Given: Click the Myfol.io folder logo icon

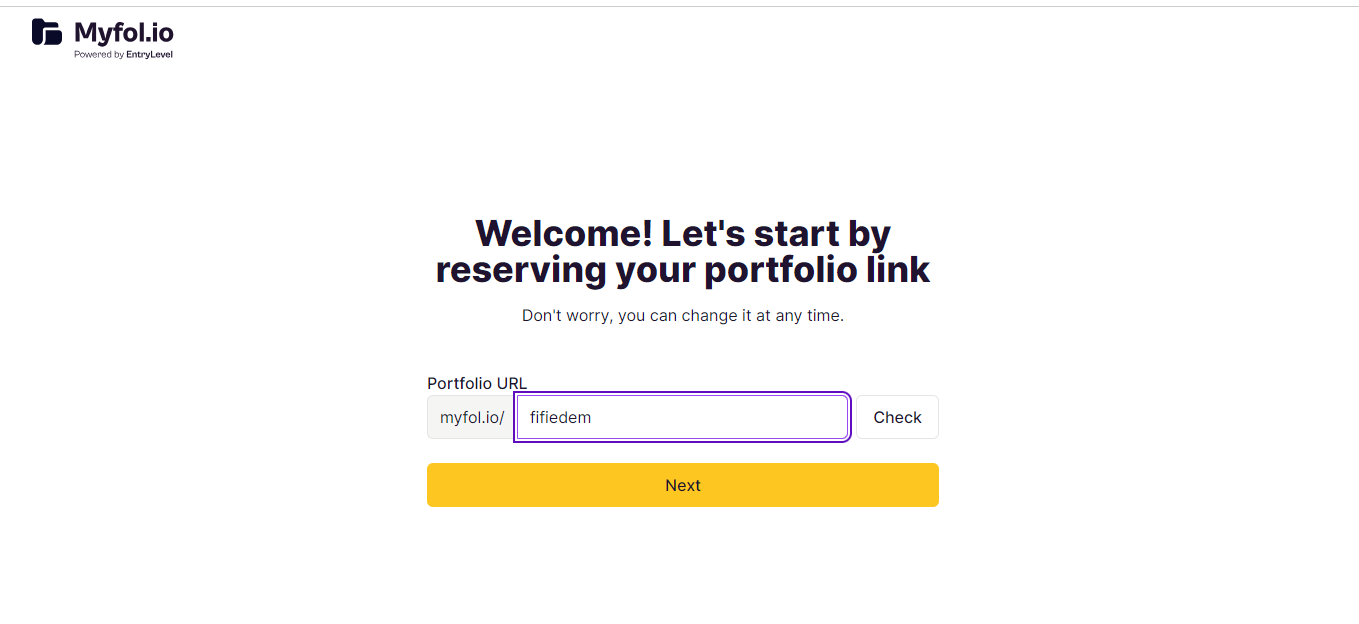Looking at the screenshot, I should [47, 32].
